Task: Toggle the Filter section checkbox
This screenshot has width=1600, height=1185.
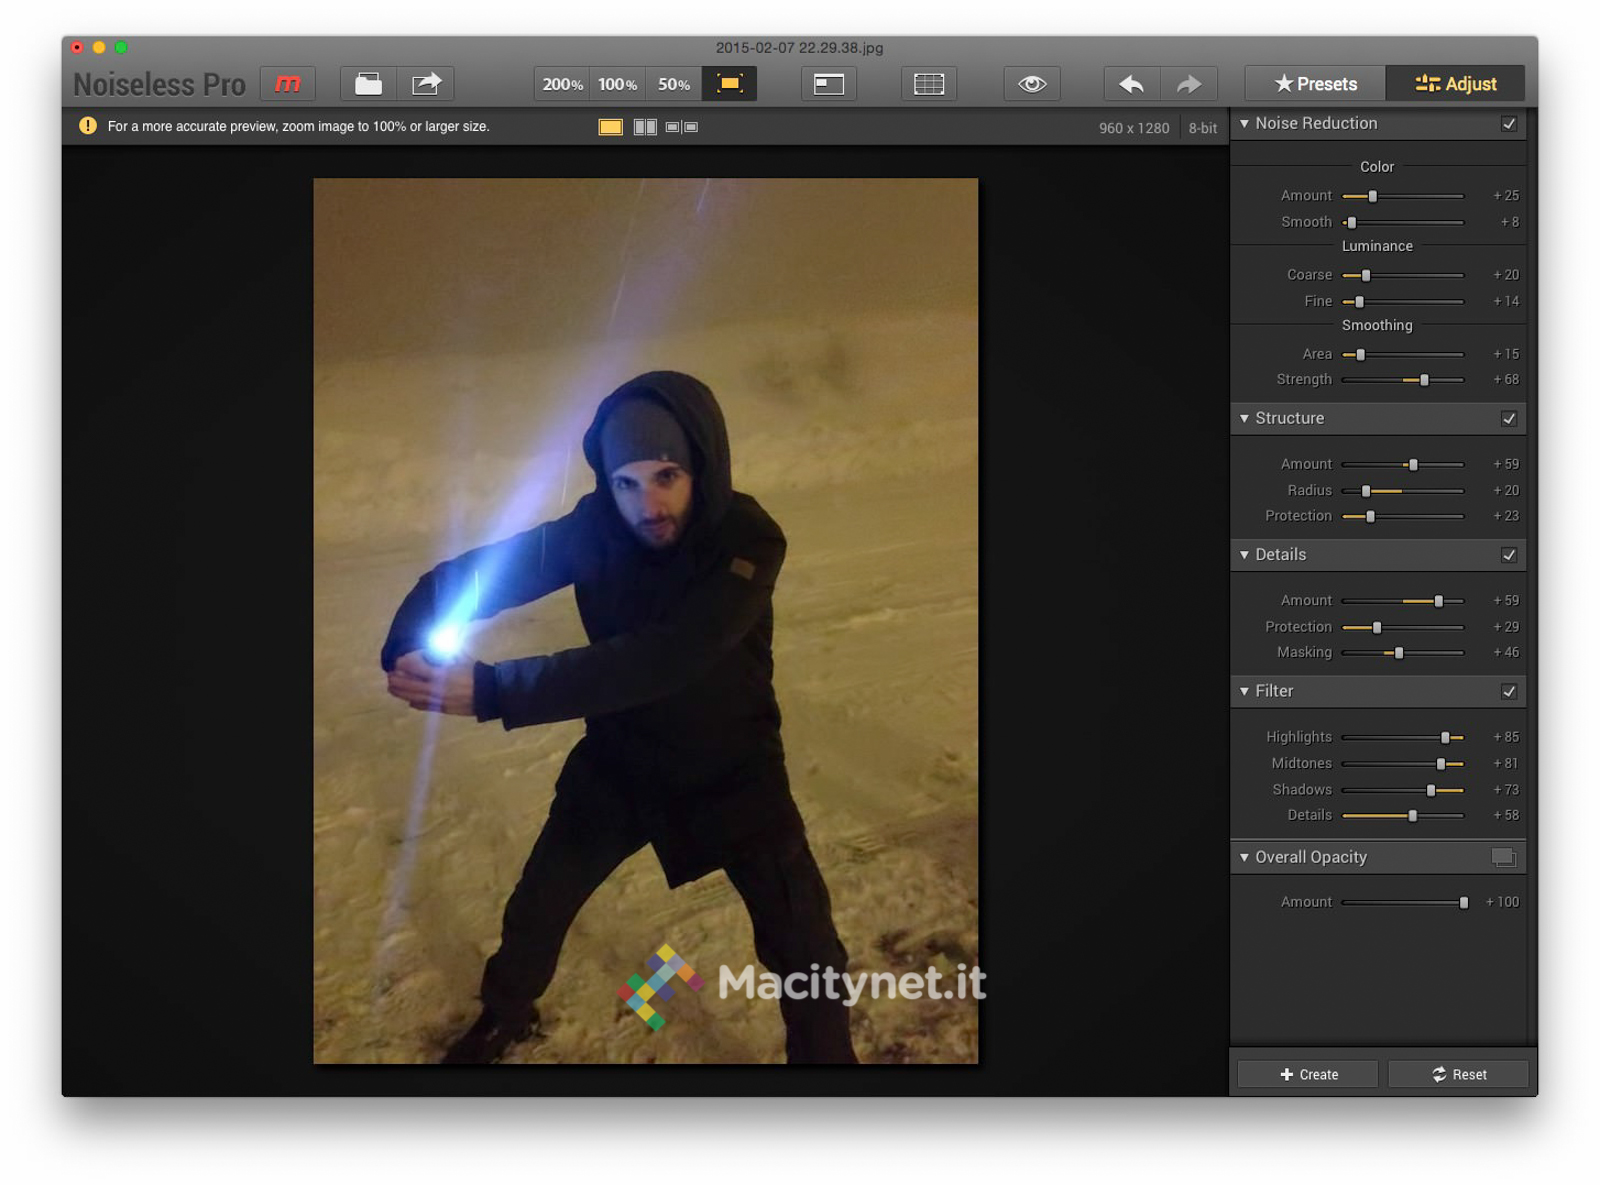Action: (1509, 692)
